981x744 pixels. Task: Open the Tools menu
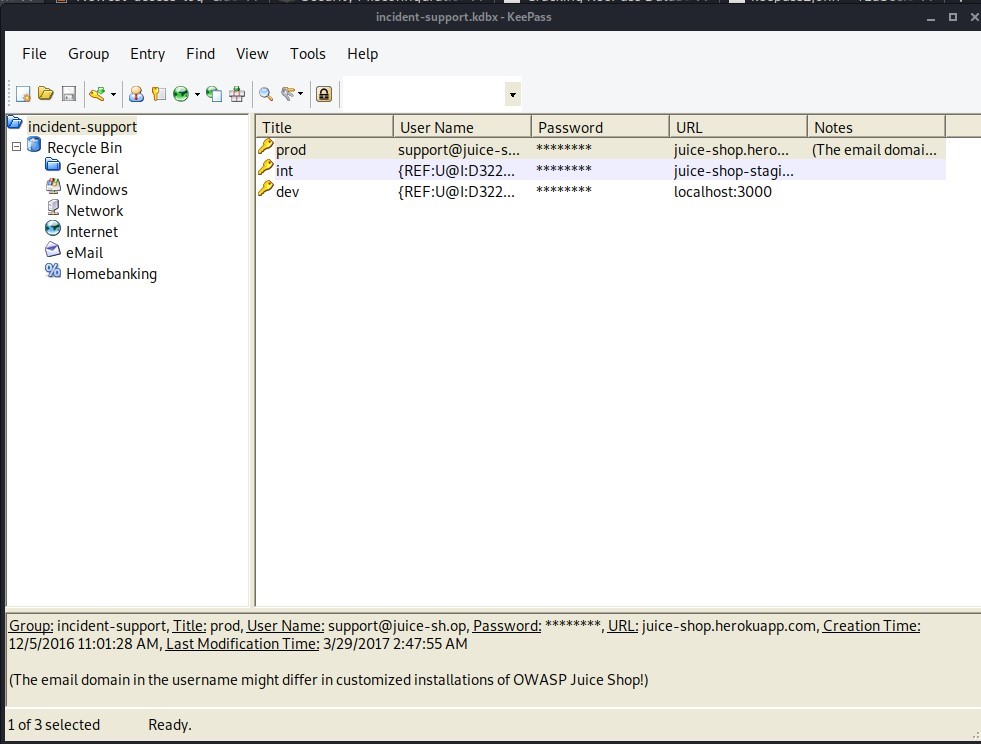(307, 54)
